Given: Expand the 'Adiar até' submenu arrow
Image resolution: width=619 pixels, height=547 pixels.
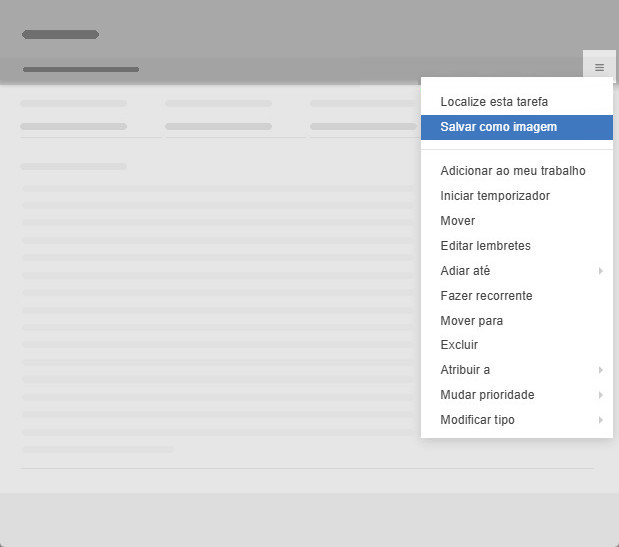Looking at the screenshot, I should pos(600,271).
